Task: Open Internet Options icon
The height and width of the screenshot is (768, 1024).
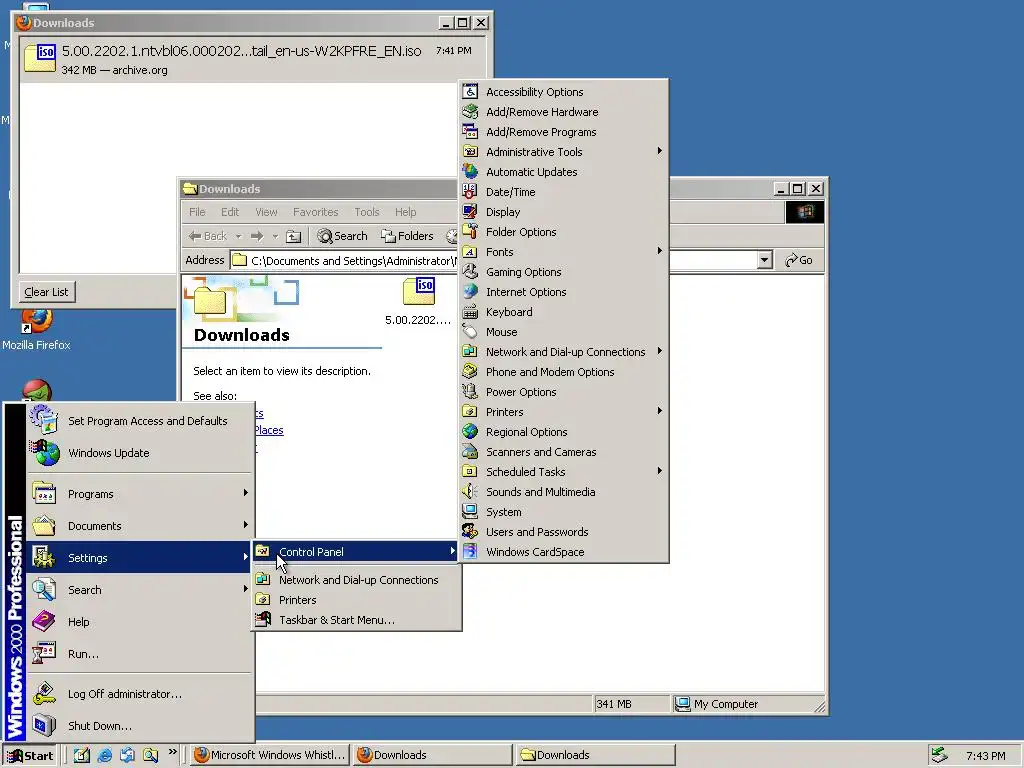Action: (x=470, y=291)
